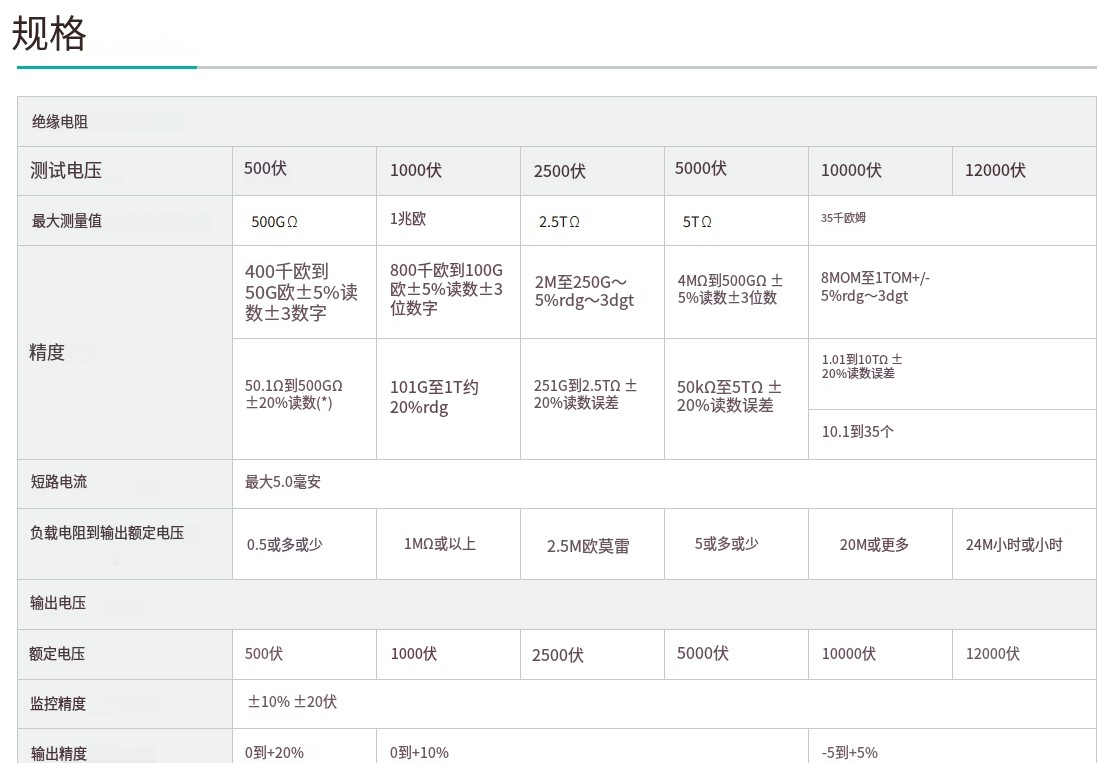Select the 绝缘电阻 section header
1098x763 pixels.
(x=60, y=122)
